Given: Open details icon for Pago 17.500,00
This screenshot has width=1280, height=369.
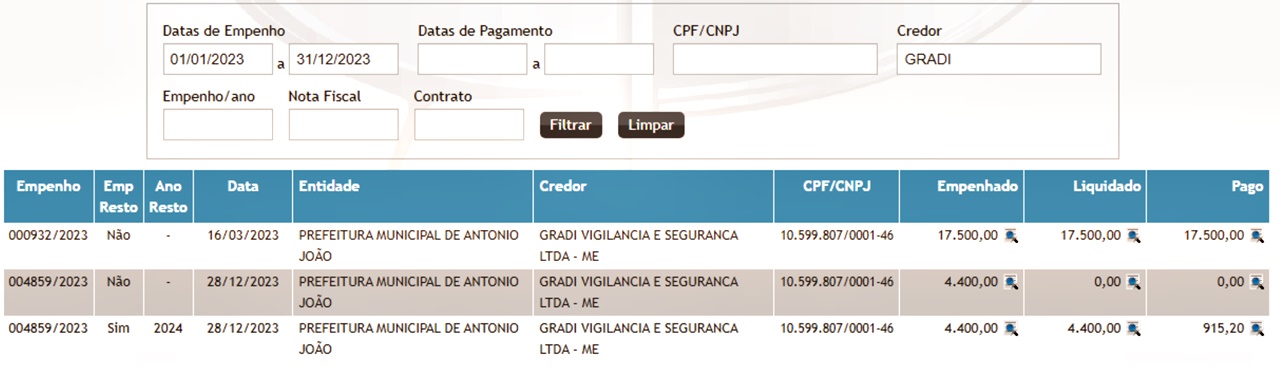Looking at the screenshot, I should tap(1257, 236).
